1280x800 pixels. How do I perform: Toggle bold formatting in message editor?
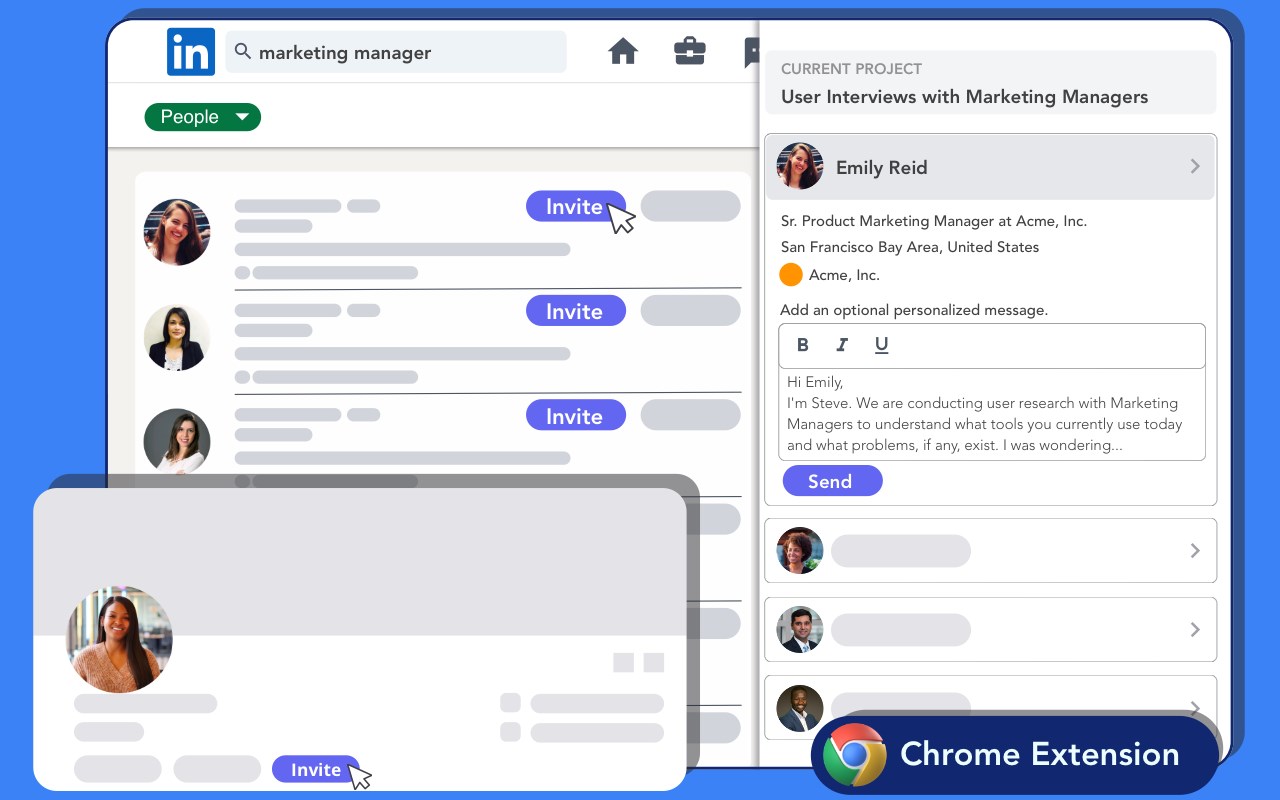pos(802,345)
